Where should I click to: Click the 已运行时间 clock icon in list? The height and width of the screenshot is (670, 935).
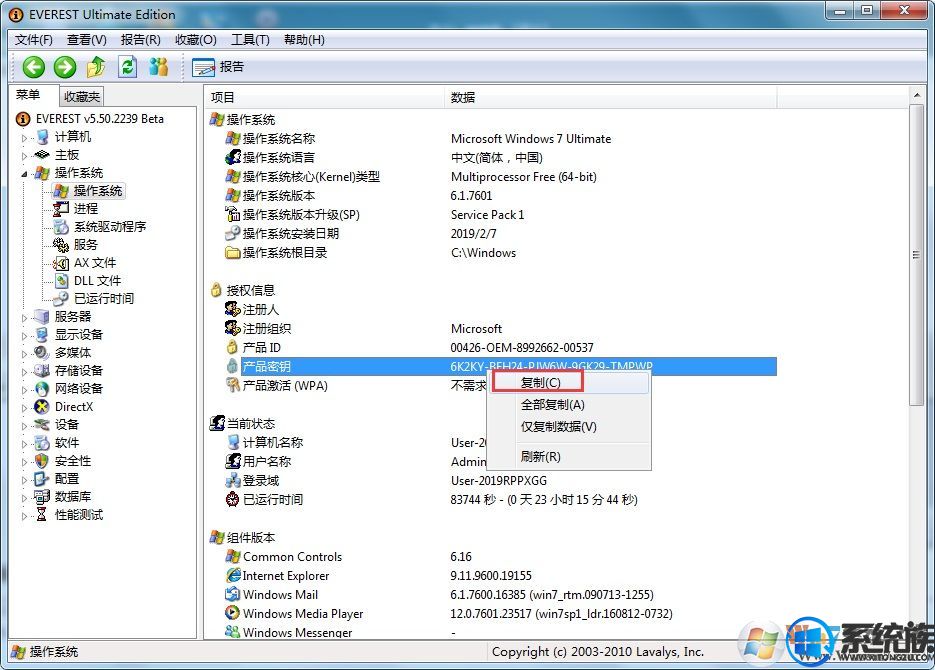pos(233,499)
